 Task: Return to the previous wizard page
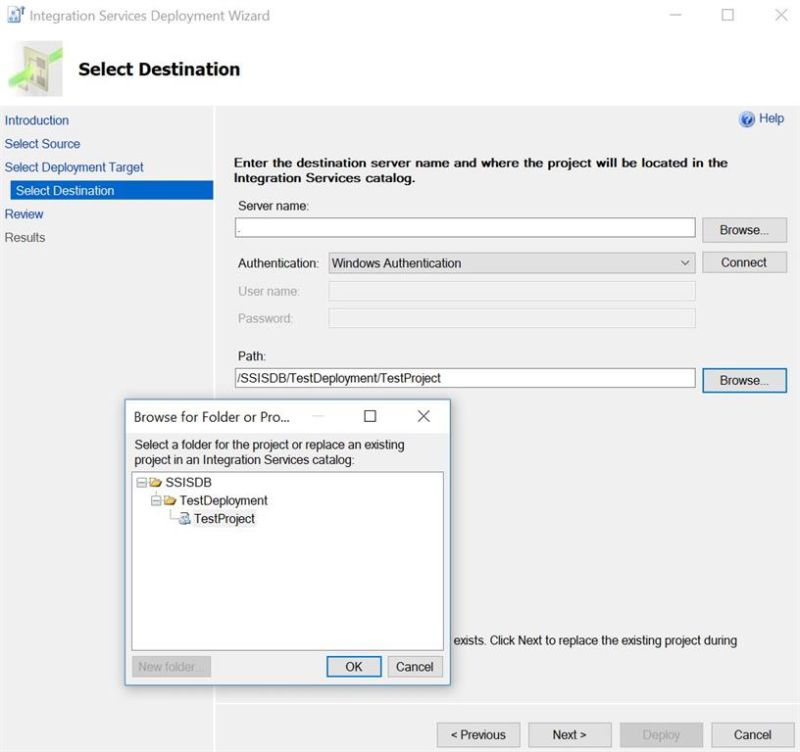[479, 734]
